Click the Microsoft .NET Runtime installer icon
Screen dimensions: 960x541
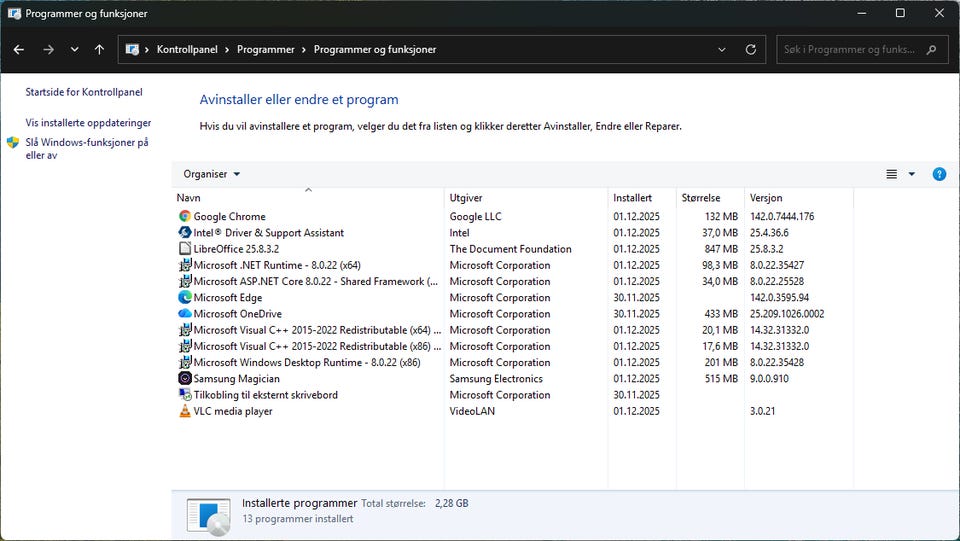184,265
